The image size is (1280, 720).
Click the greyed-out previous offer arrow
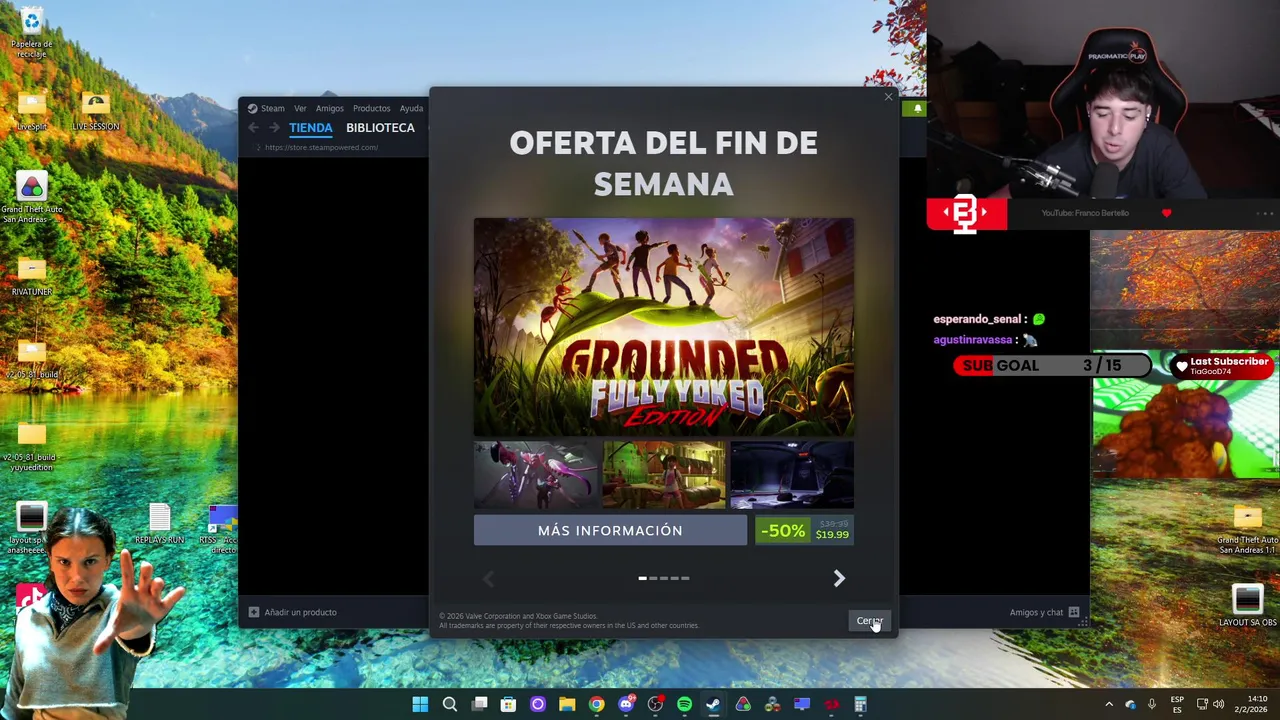tap(489, 578)
